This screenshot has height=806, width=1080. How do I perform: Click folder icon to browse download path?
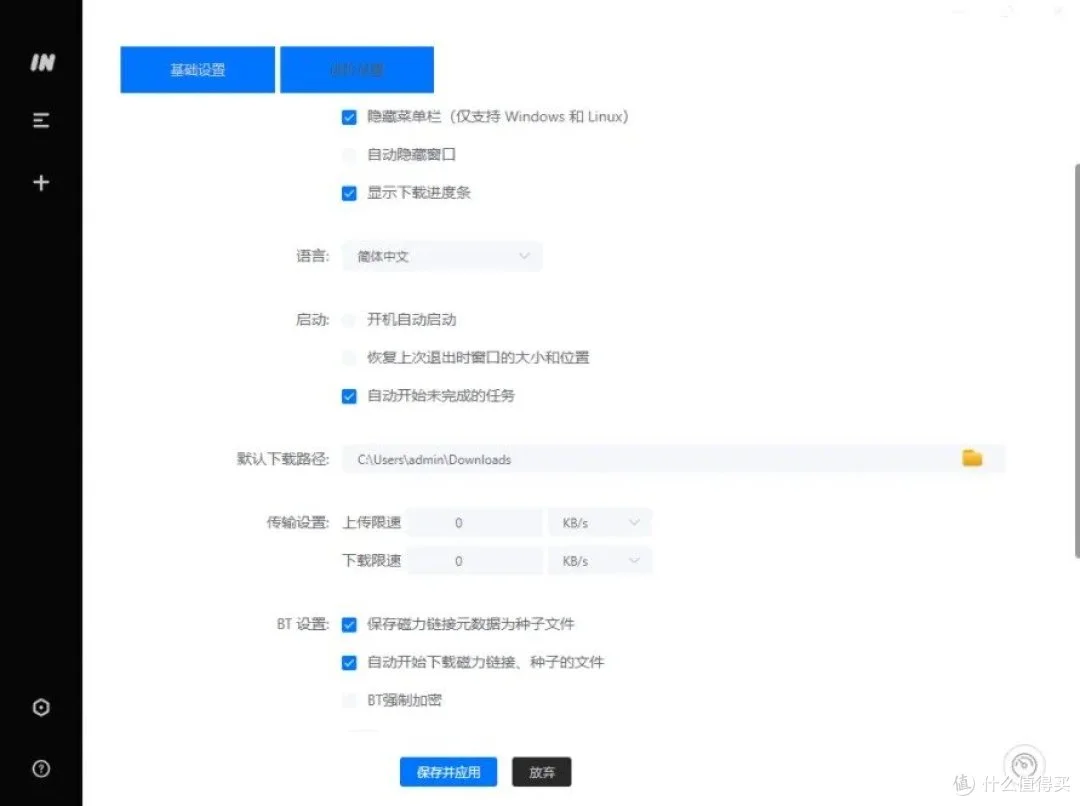click(x=972, y=458)
